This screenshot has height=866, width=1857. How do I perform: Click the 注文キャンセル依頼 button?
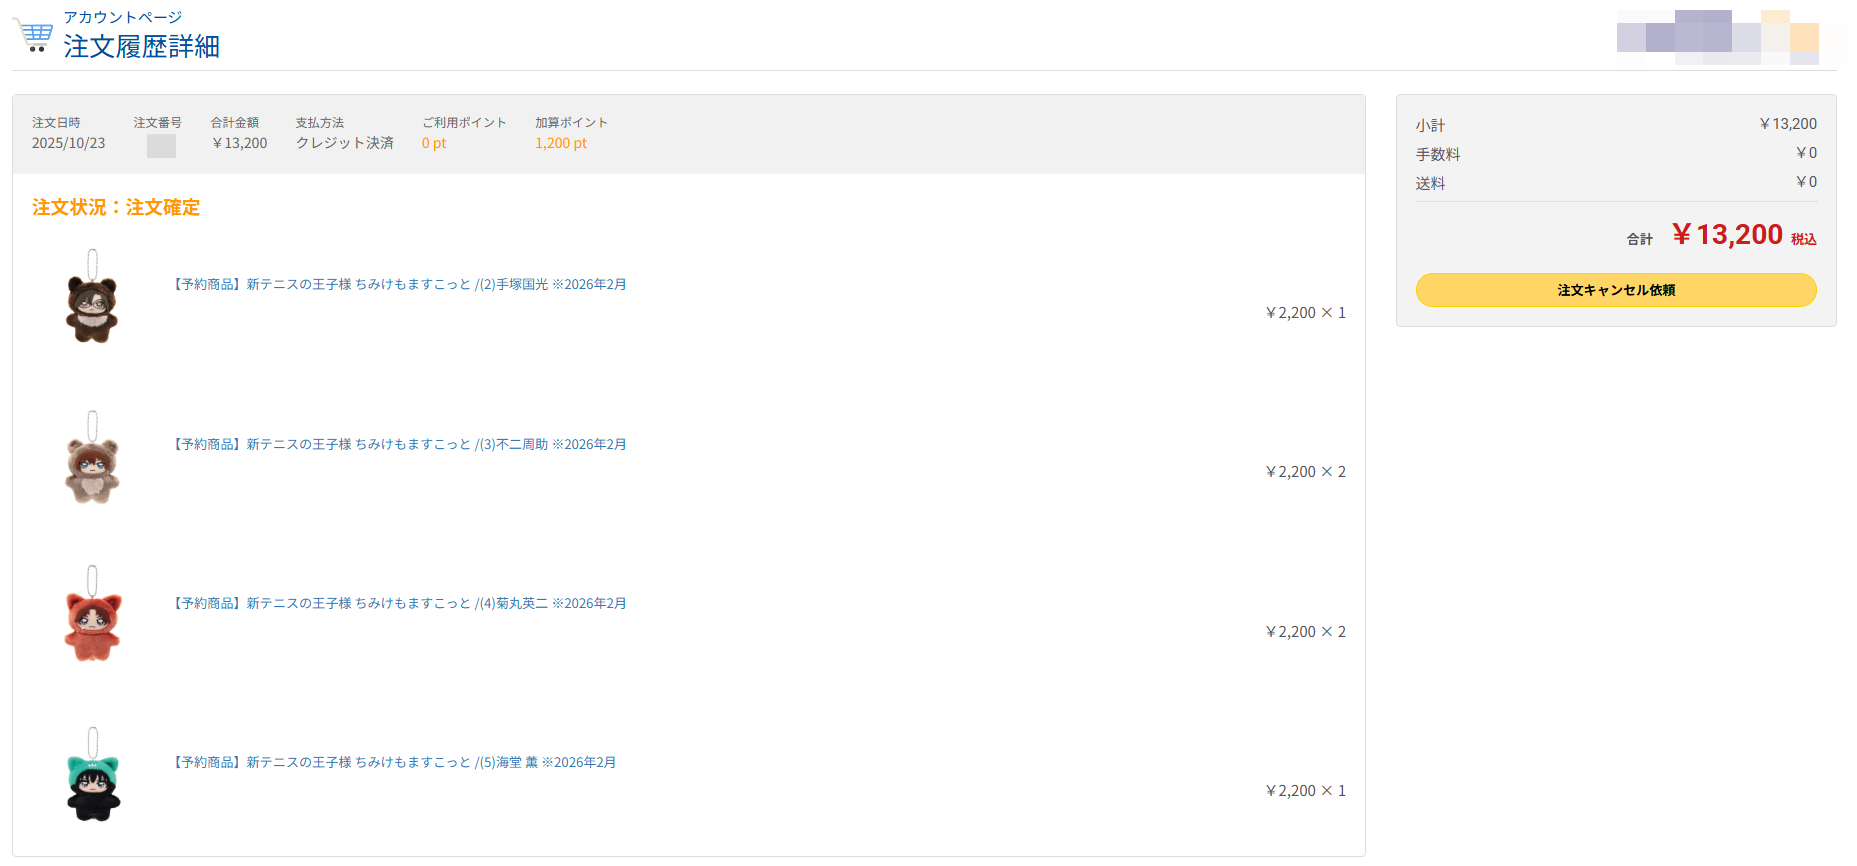[x=1615, y=290]
